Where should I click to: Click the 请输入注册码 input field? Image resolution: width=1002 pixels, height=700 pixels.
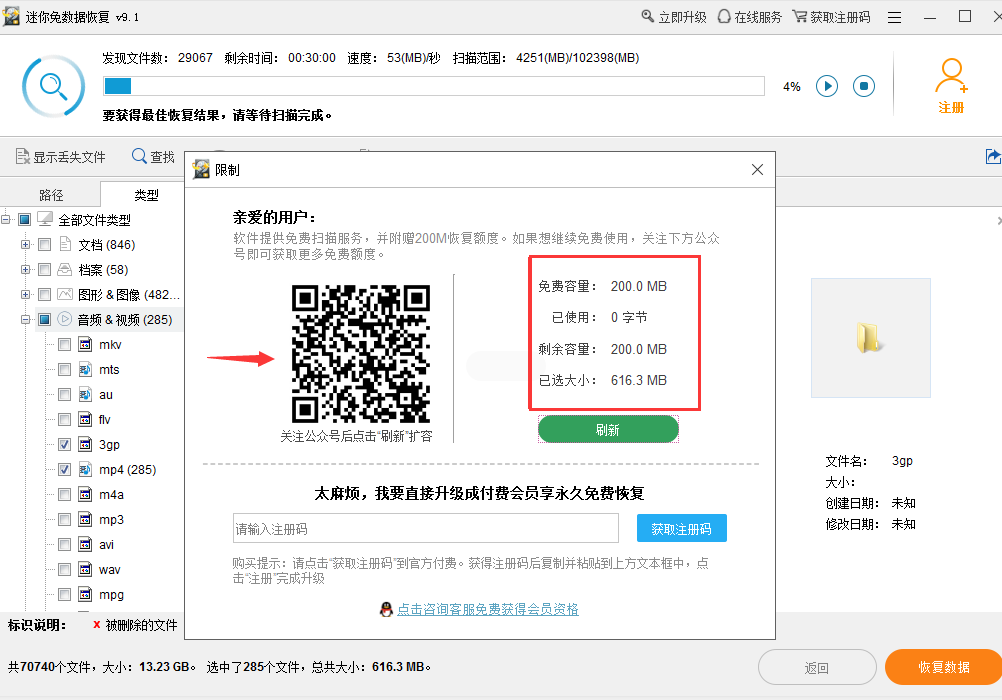click(426, 528)
